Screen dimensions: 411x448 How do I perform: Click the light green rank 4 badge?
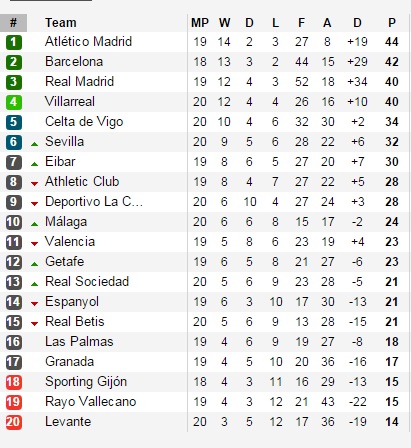click(14, 102)
